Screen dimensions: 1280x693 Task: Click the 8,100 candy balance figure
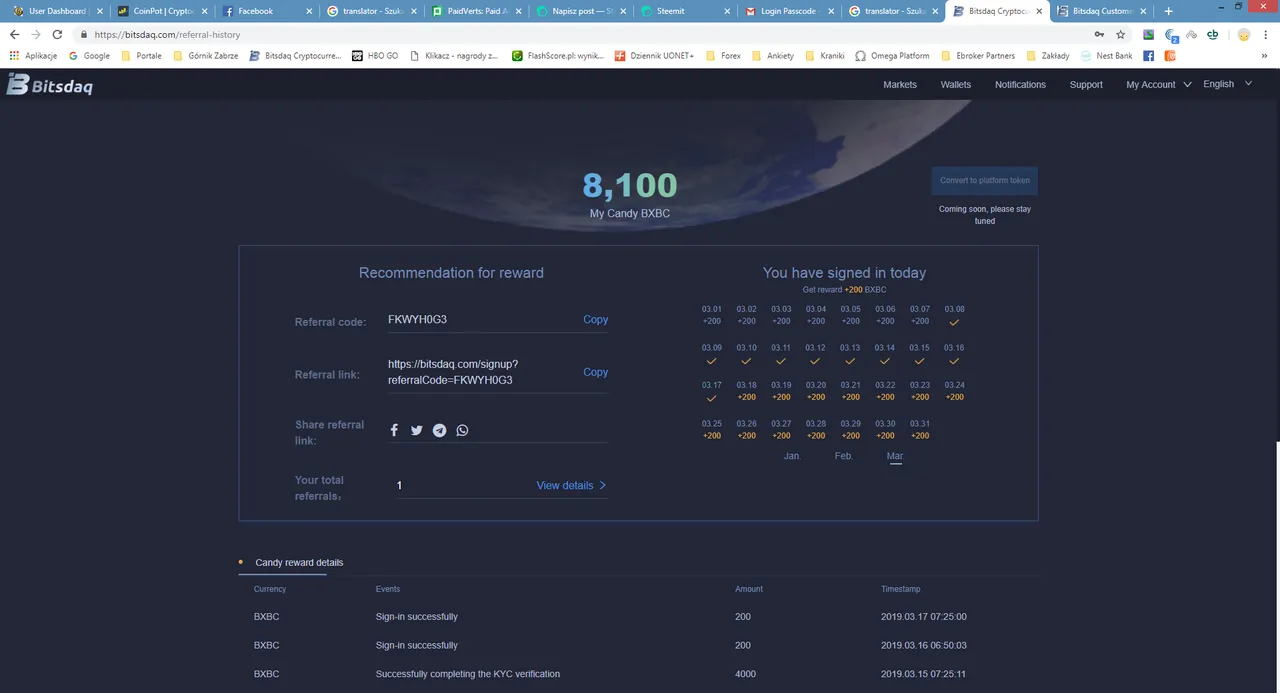pyautogui.click(x=630, y=186)
